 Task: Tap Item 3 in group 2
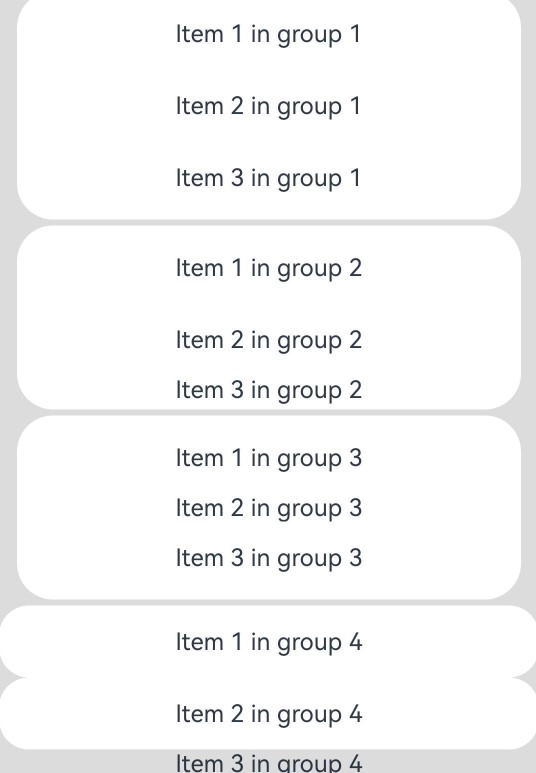269,391
